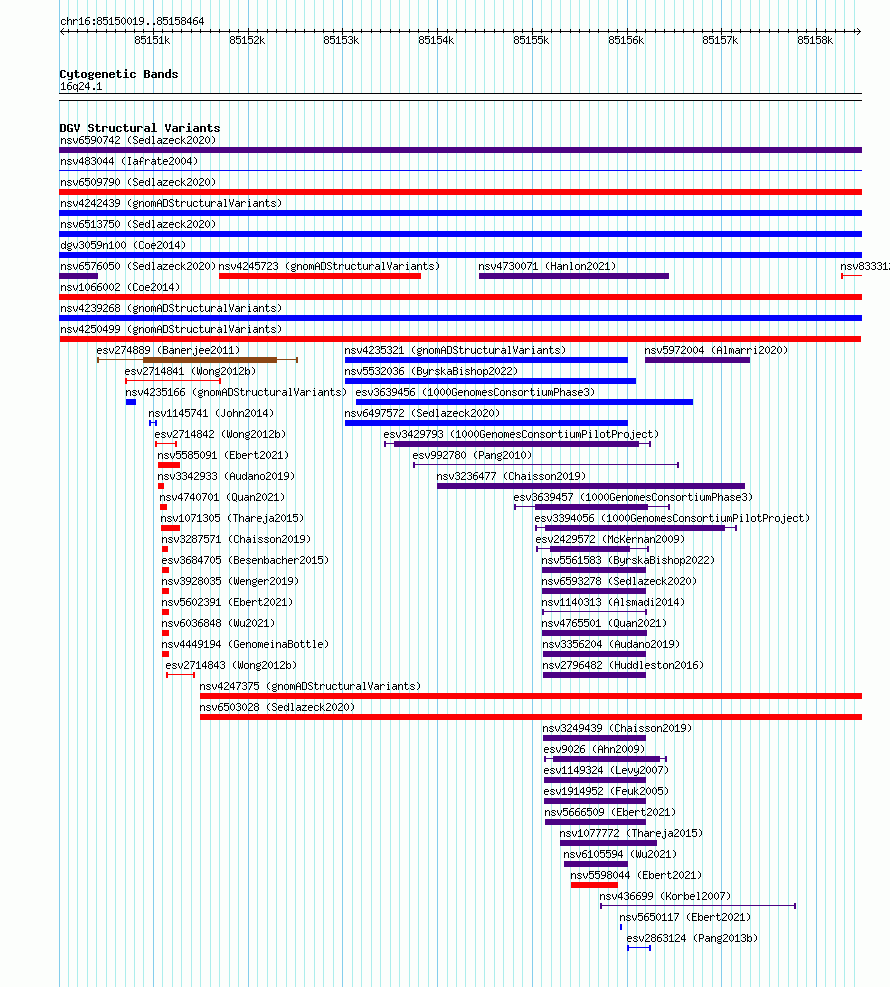Select the nsv483044 (Iafrate2004) label
The width and height of the screenshot is (890, 987).
(129, 161)
